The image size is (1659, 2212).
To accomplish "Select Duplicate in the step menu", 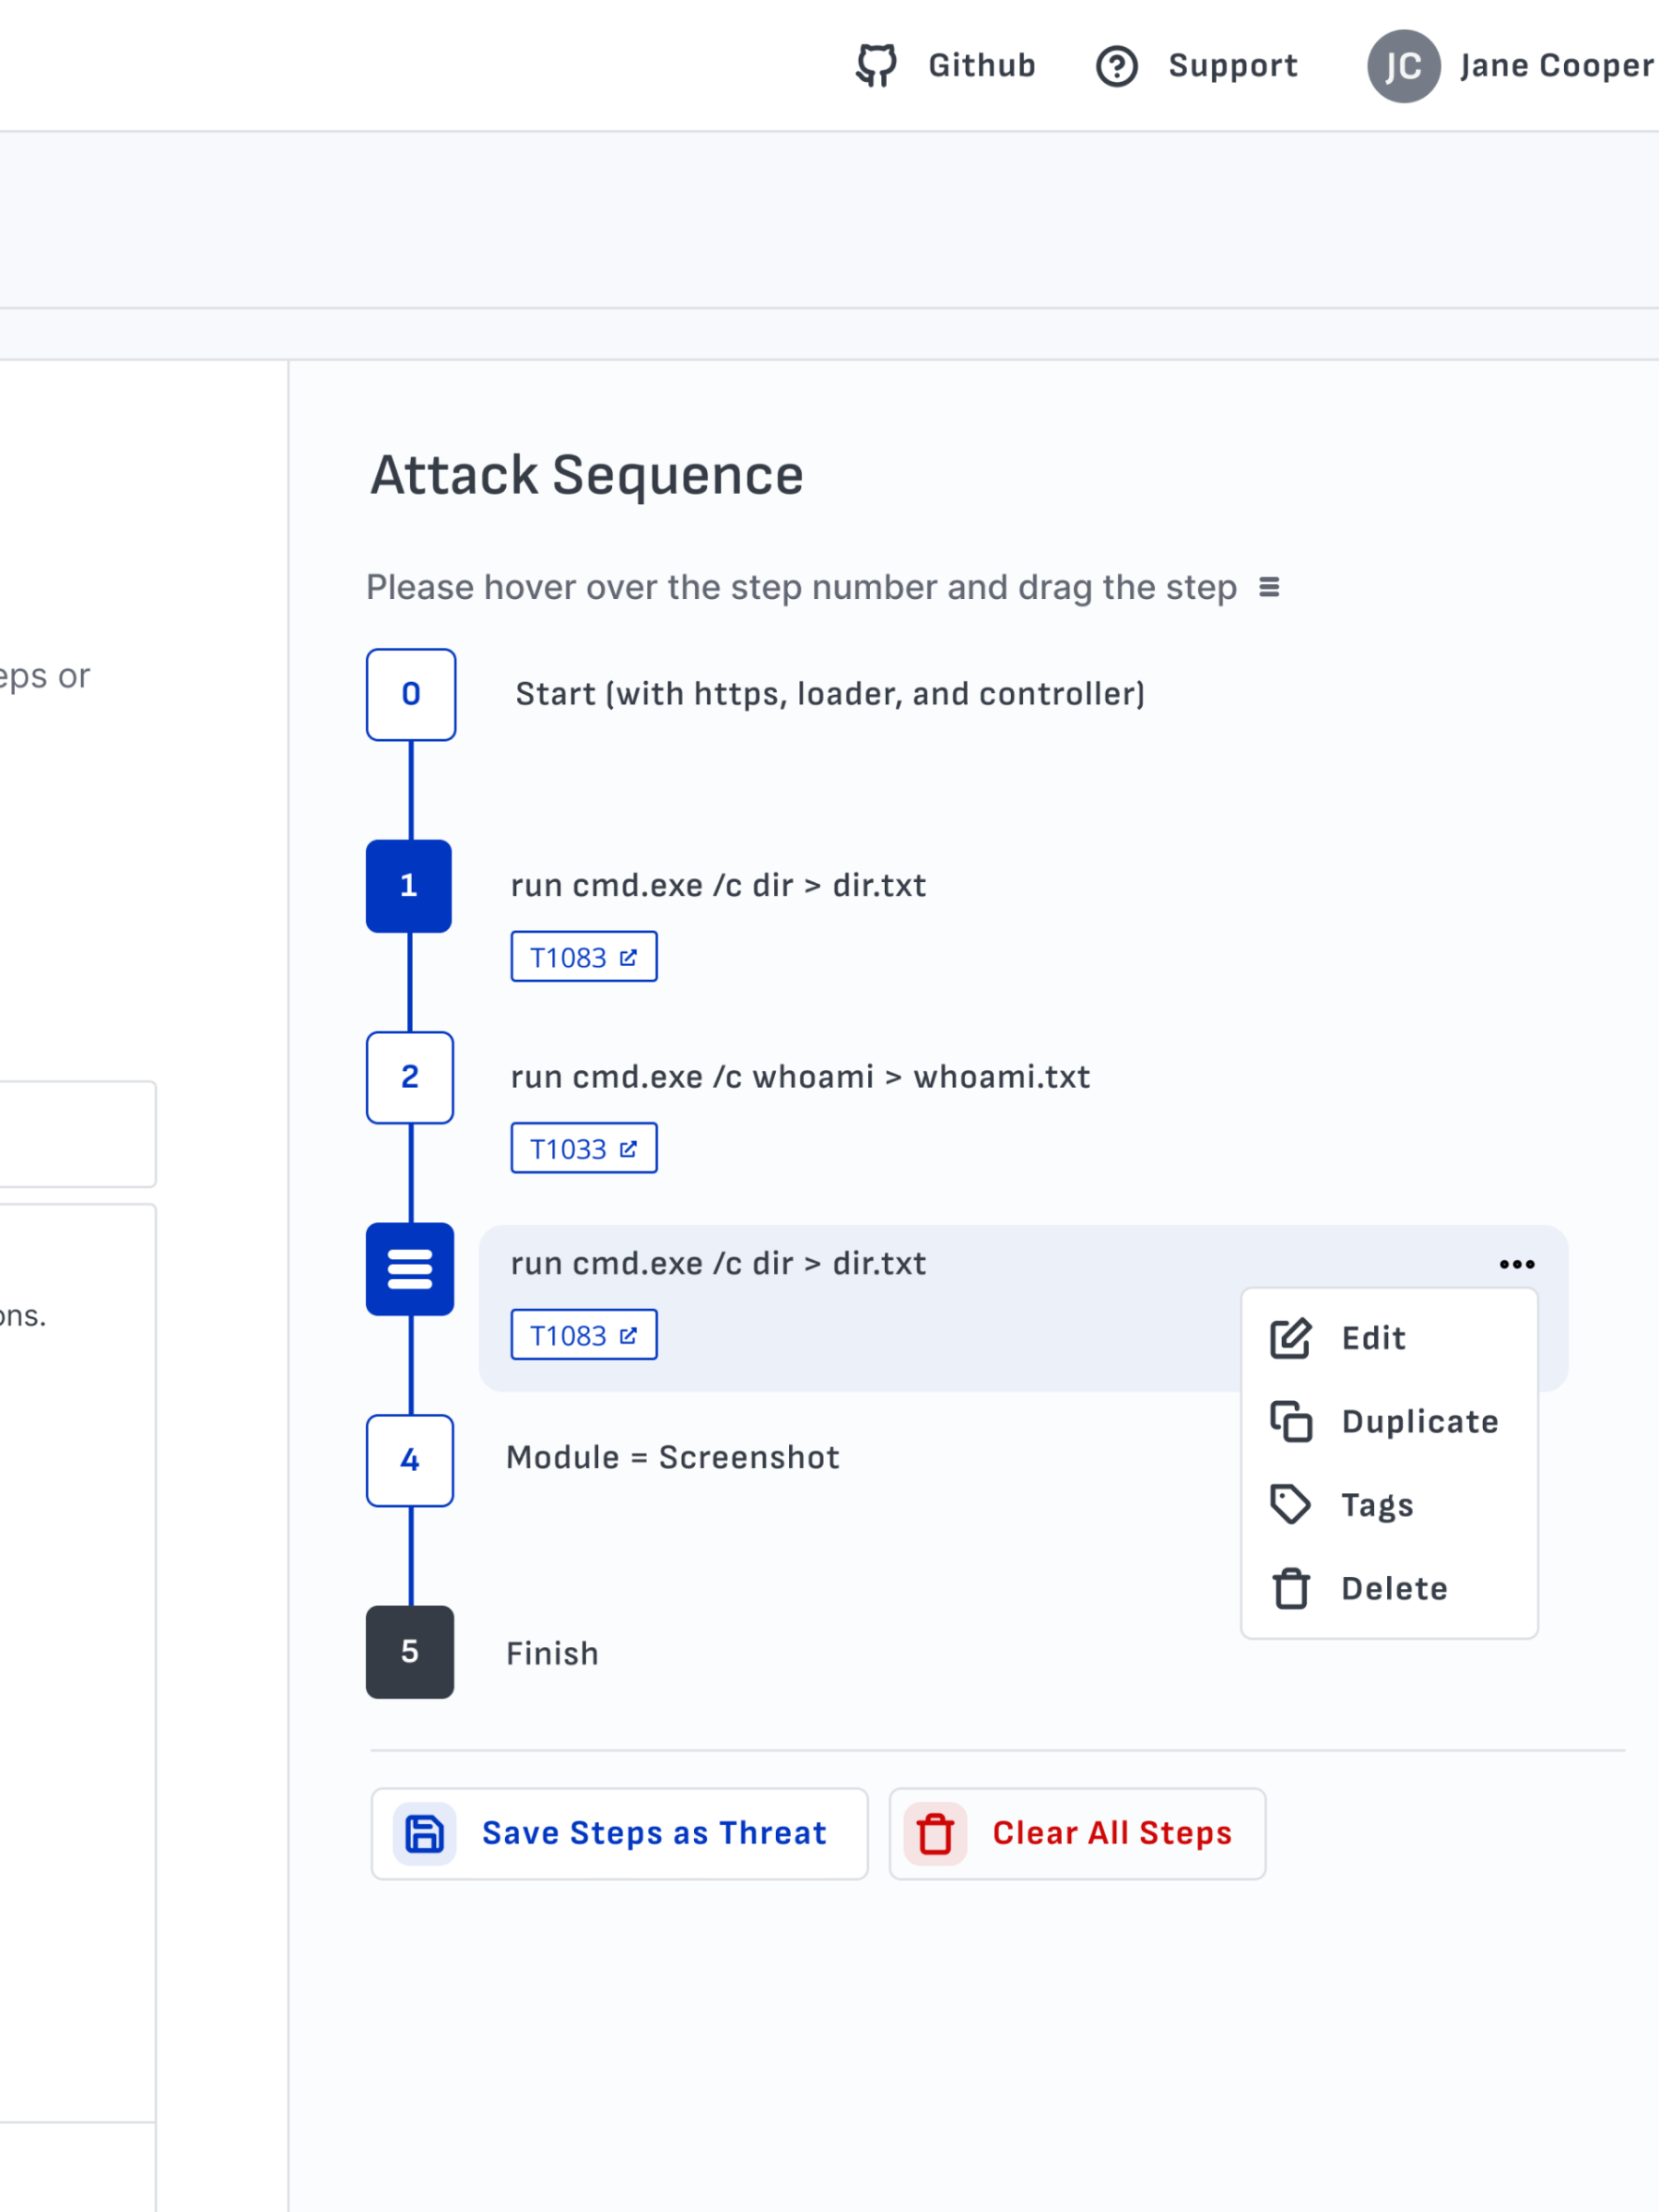I will point(1418,1421).
